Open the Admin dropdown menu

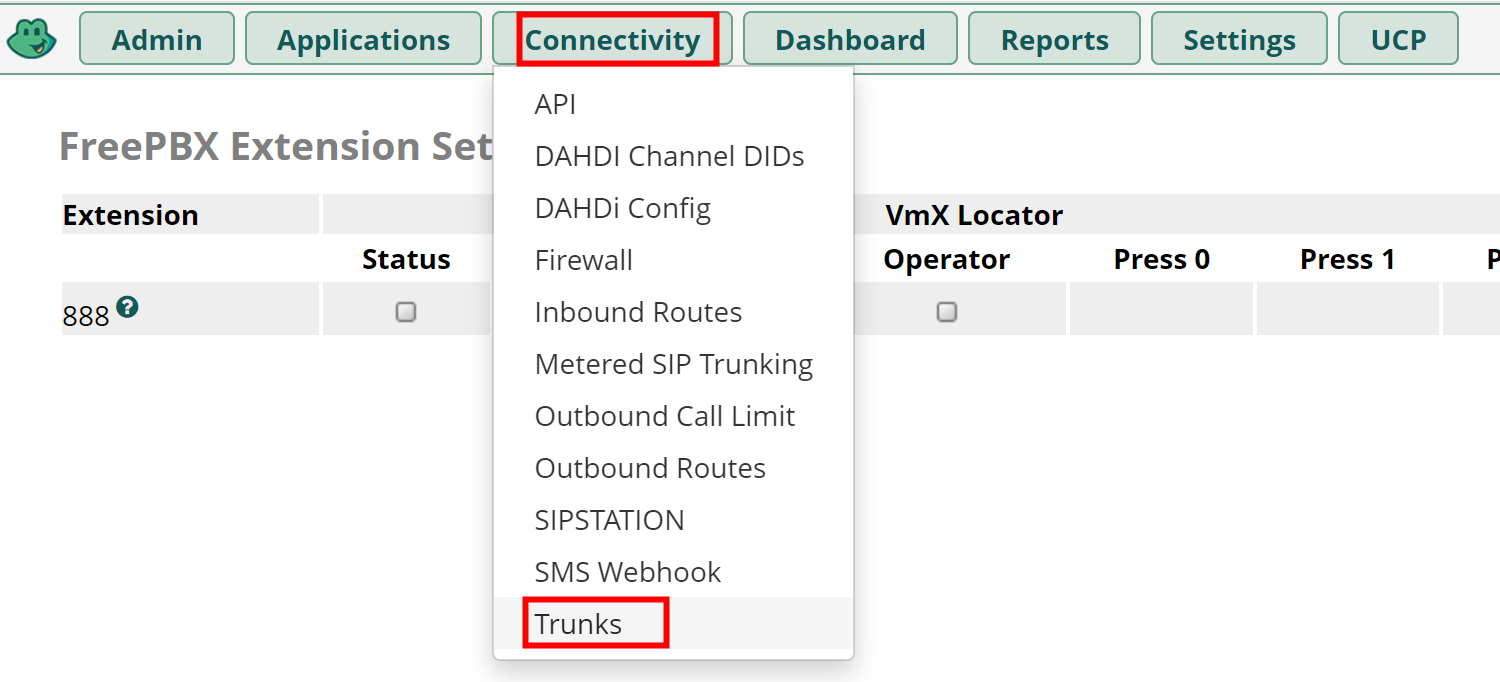[157, 39]
